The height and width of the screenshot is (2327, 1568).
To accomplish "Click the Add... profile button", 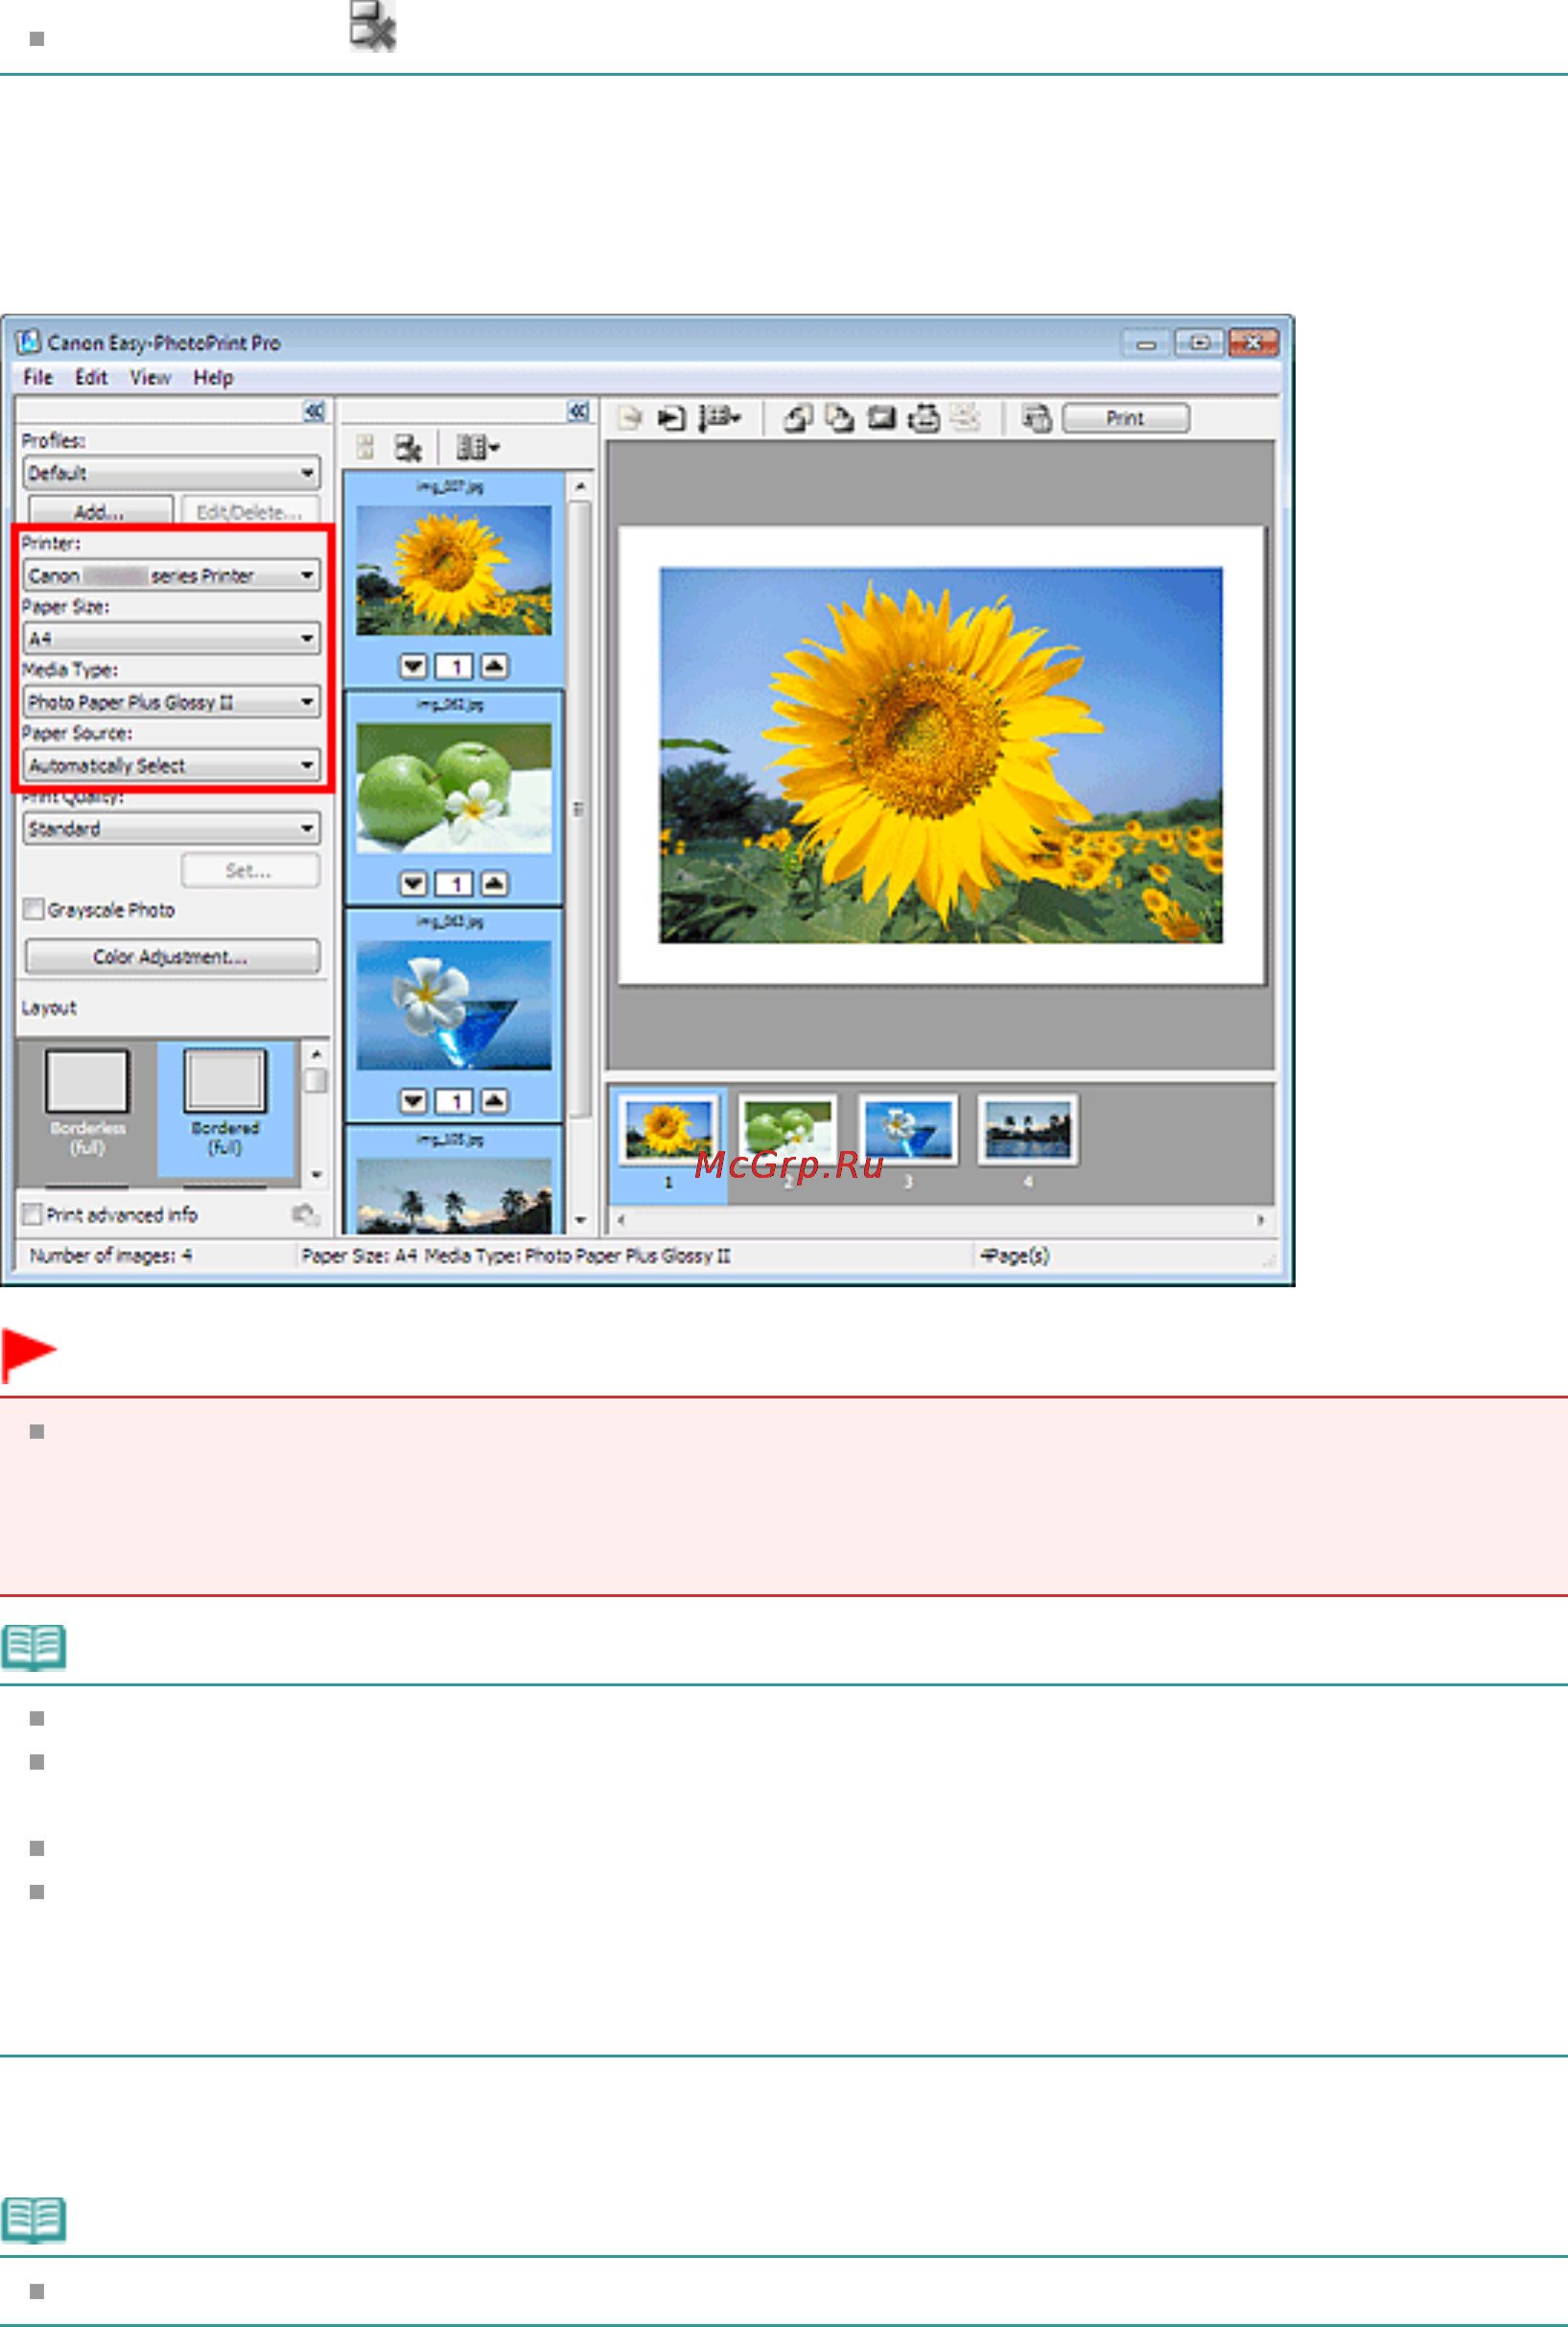I will 100,512.
